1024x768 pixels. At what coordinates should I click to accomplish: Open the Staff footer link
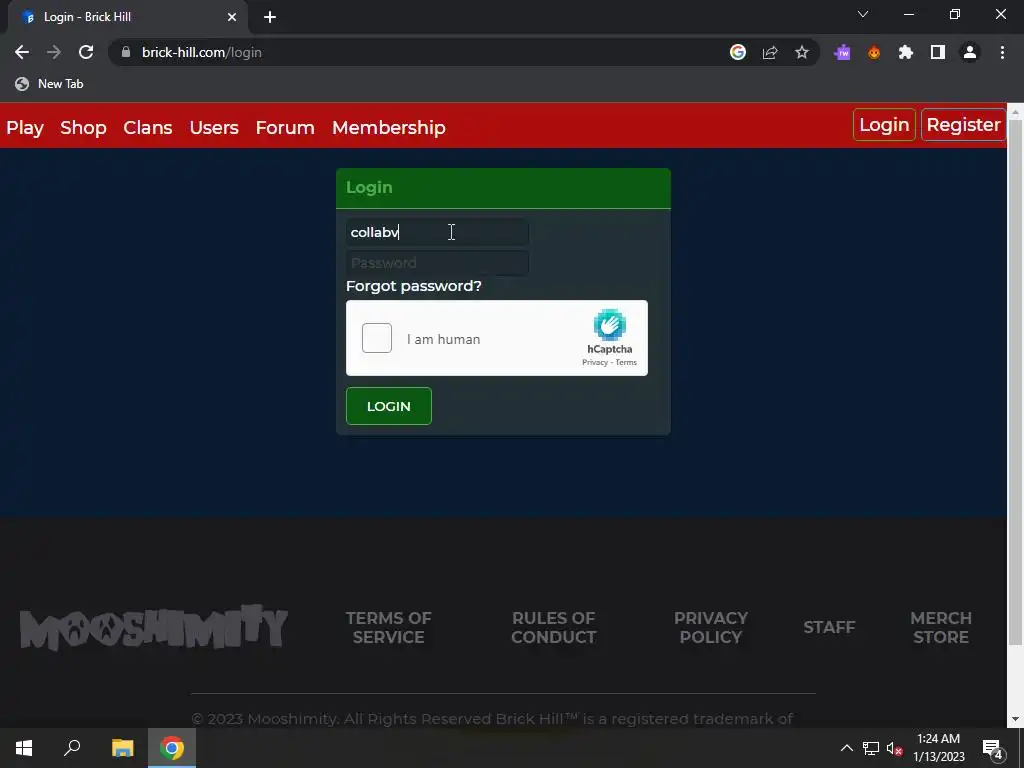[829, 627]
